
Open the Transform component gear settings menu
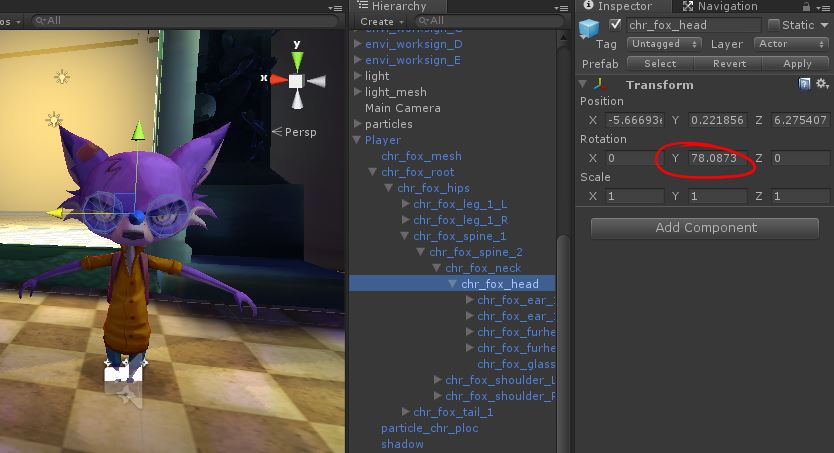click(819, 85)
